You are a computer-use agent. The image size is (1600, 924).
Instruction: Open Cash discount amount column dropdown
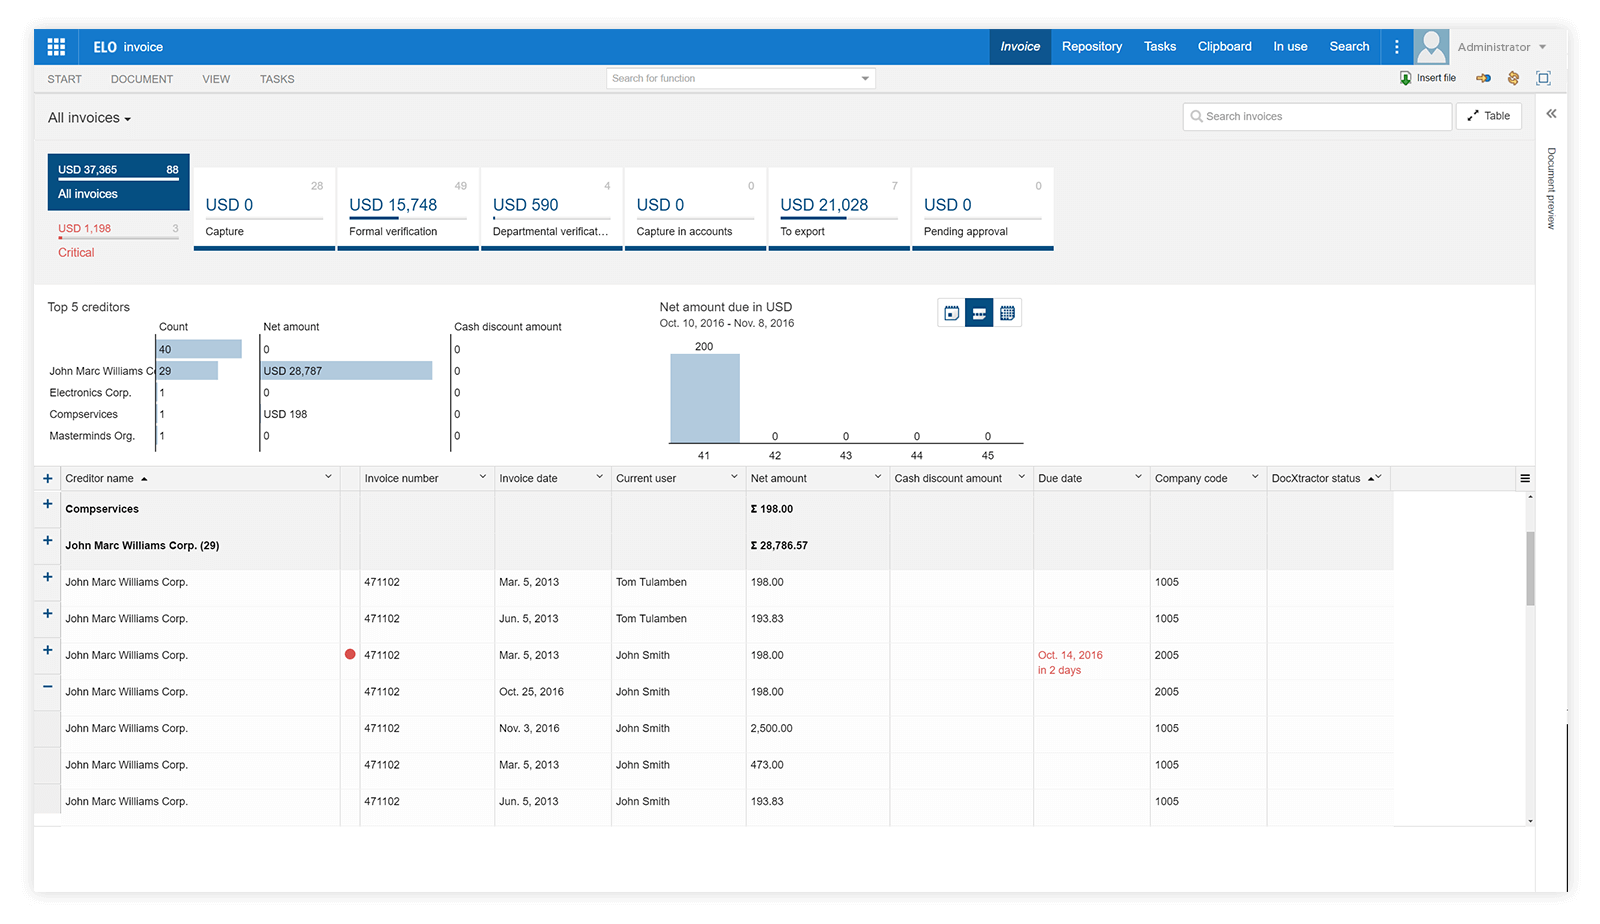pyautogui.click(x=1022, y=477)
